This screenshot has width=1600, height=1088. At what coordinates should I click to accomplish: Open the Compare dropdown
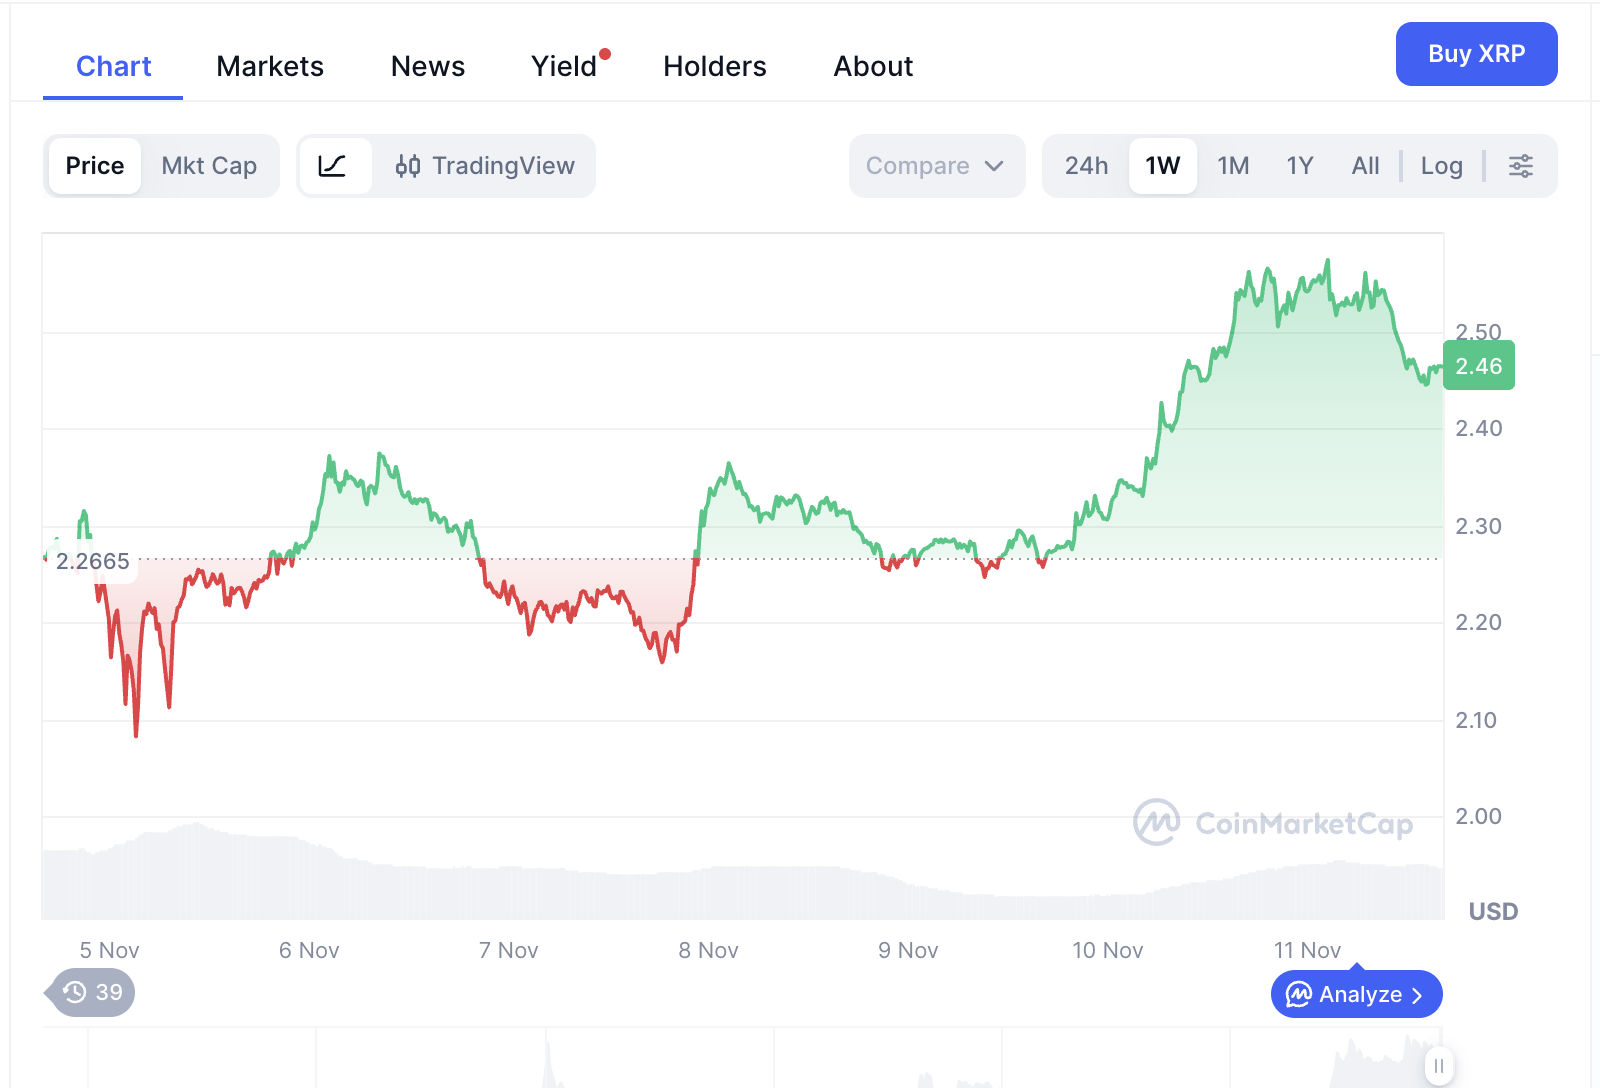coord(917,166)
